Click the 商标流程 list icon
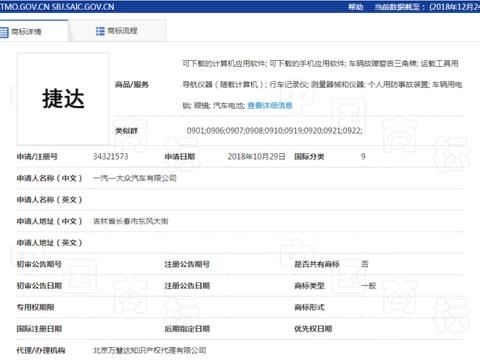The height and width of the screenshot is (360, 480). coord(100,31)
